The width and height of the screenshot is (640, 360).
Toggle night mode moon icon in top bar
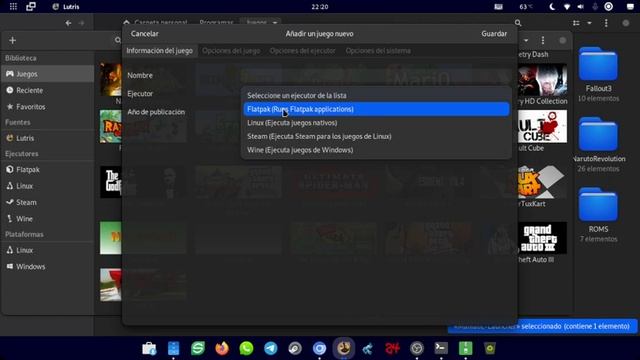coord(552,7)
